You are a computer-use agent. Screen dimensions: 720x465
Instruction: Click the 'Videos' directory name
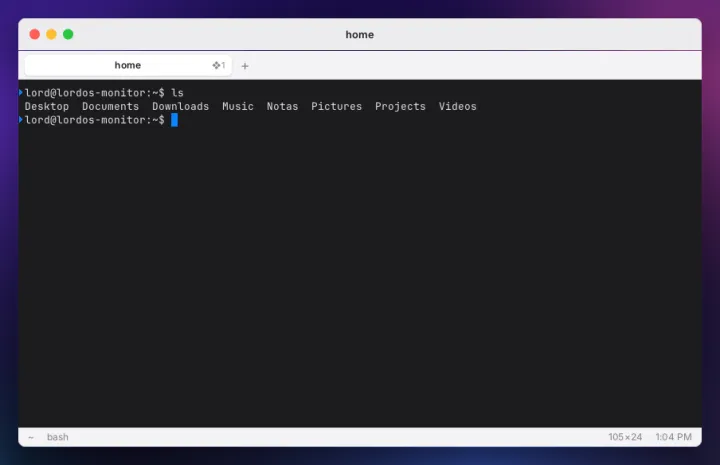(x=458, y=106)
